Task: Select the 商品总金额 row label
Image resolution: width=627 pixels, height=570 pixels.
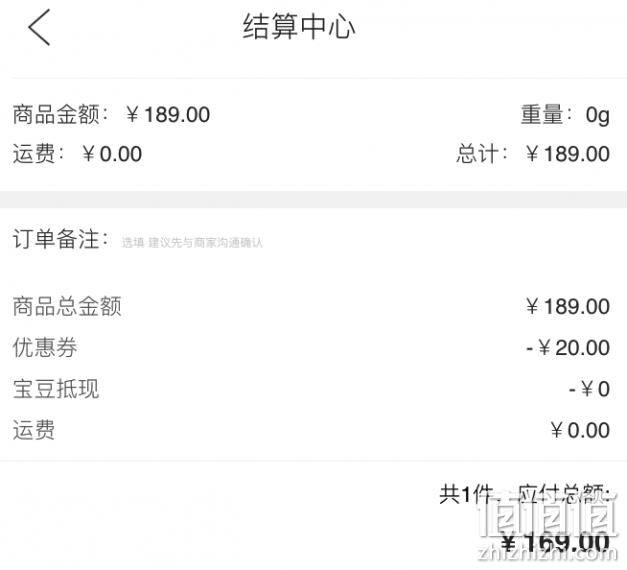Action: [67, 306]
